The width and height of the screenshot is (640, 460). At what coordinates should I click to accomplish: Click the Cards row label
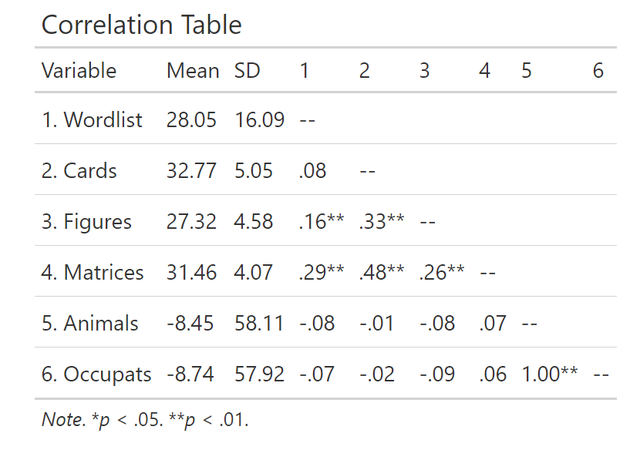79,171
